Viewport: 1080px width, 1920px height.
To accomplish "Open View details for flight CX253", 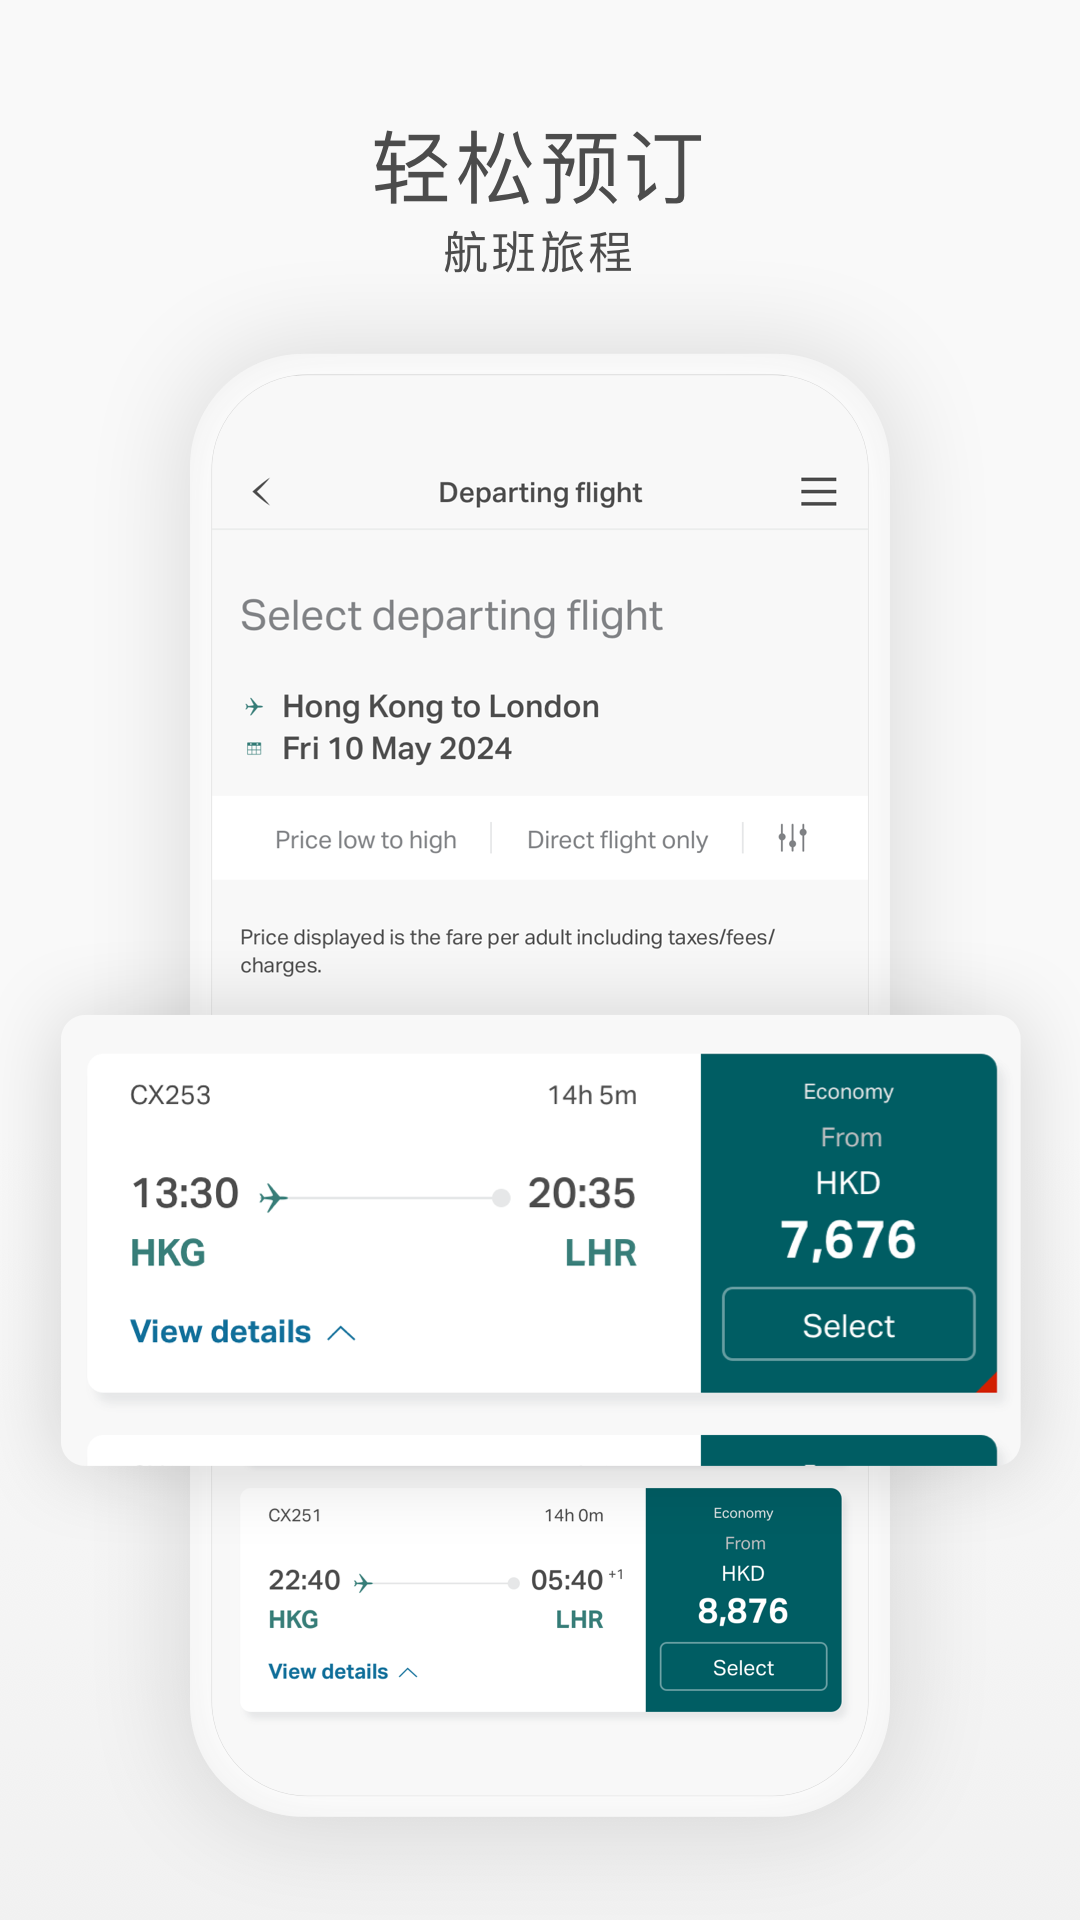I will coord(221,1332).
